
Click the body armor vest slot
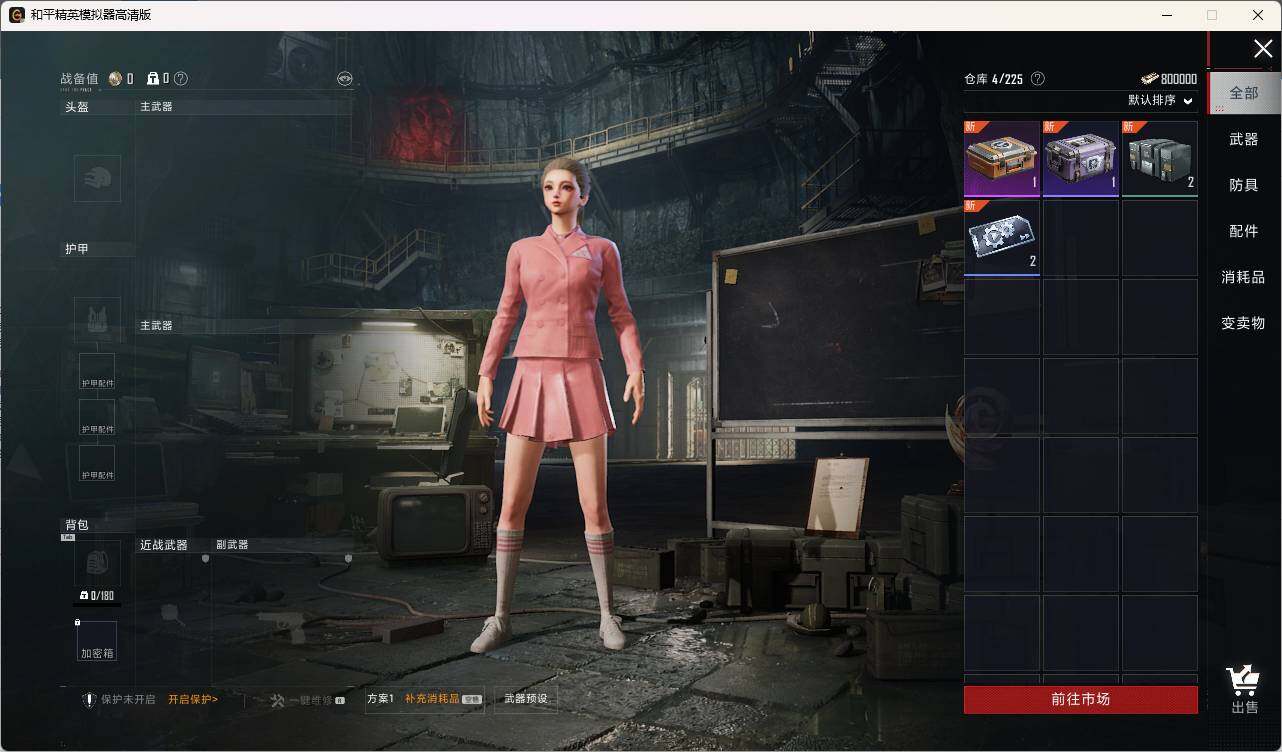(98, 320)
